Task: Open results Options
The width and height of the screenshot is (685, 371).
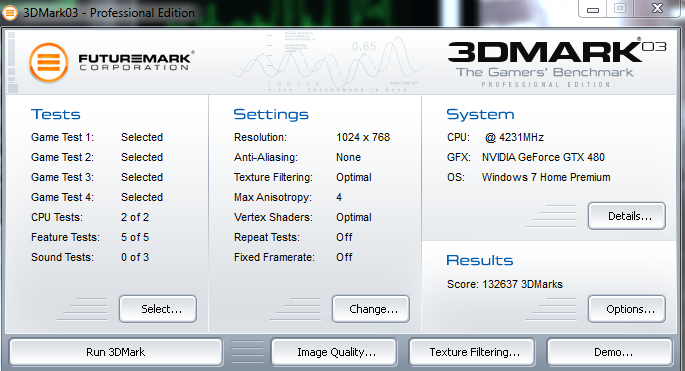Action: point(627,309)
